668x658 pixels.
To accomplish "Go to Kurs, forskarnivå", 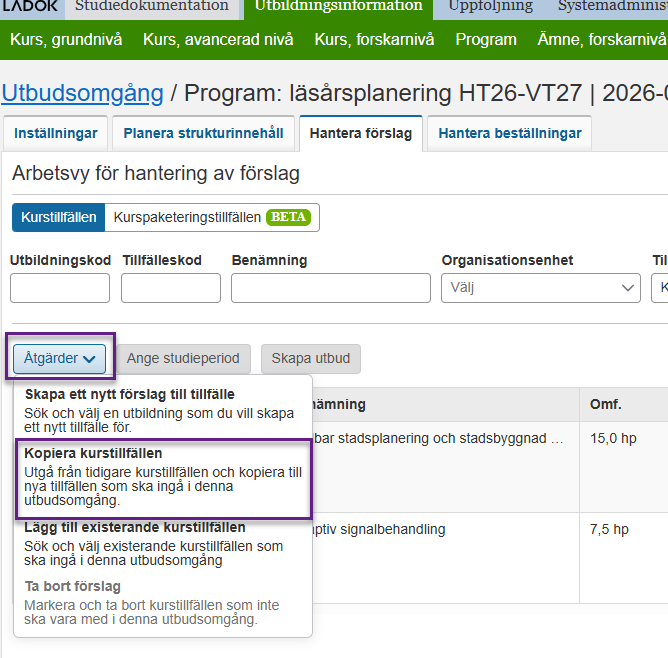I will (374, 40).
